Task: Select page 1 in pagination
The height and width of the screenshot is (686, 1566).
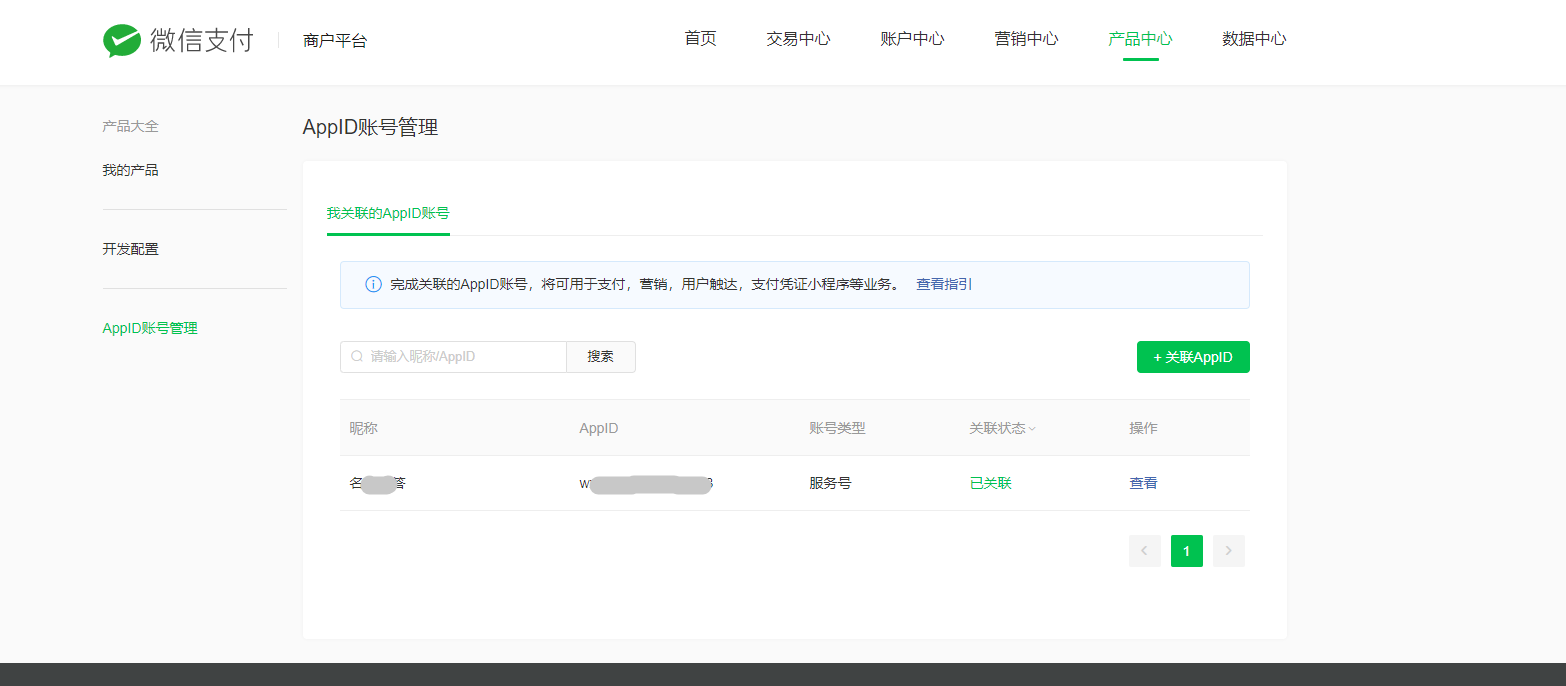Action: pos(1187,551)
